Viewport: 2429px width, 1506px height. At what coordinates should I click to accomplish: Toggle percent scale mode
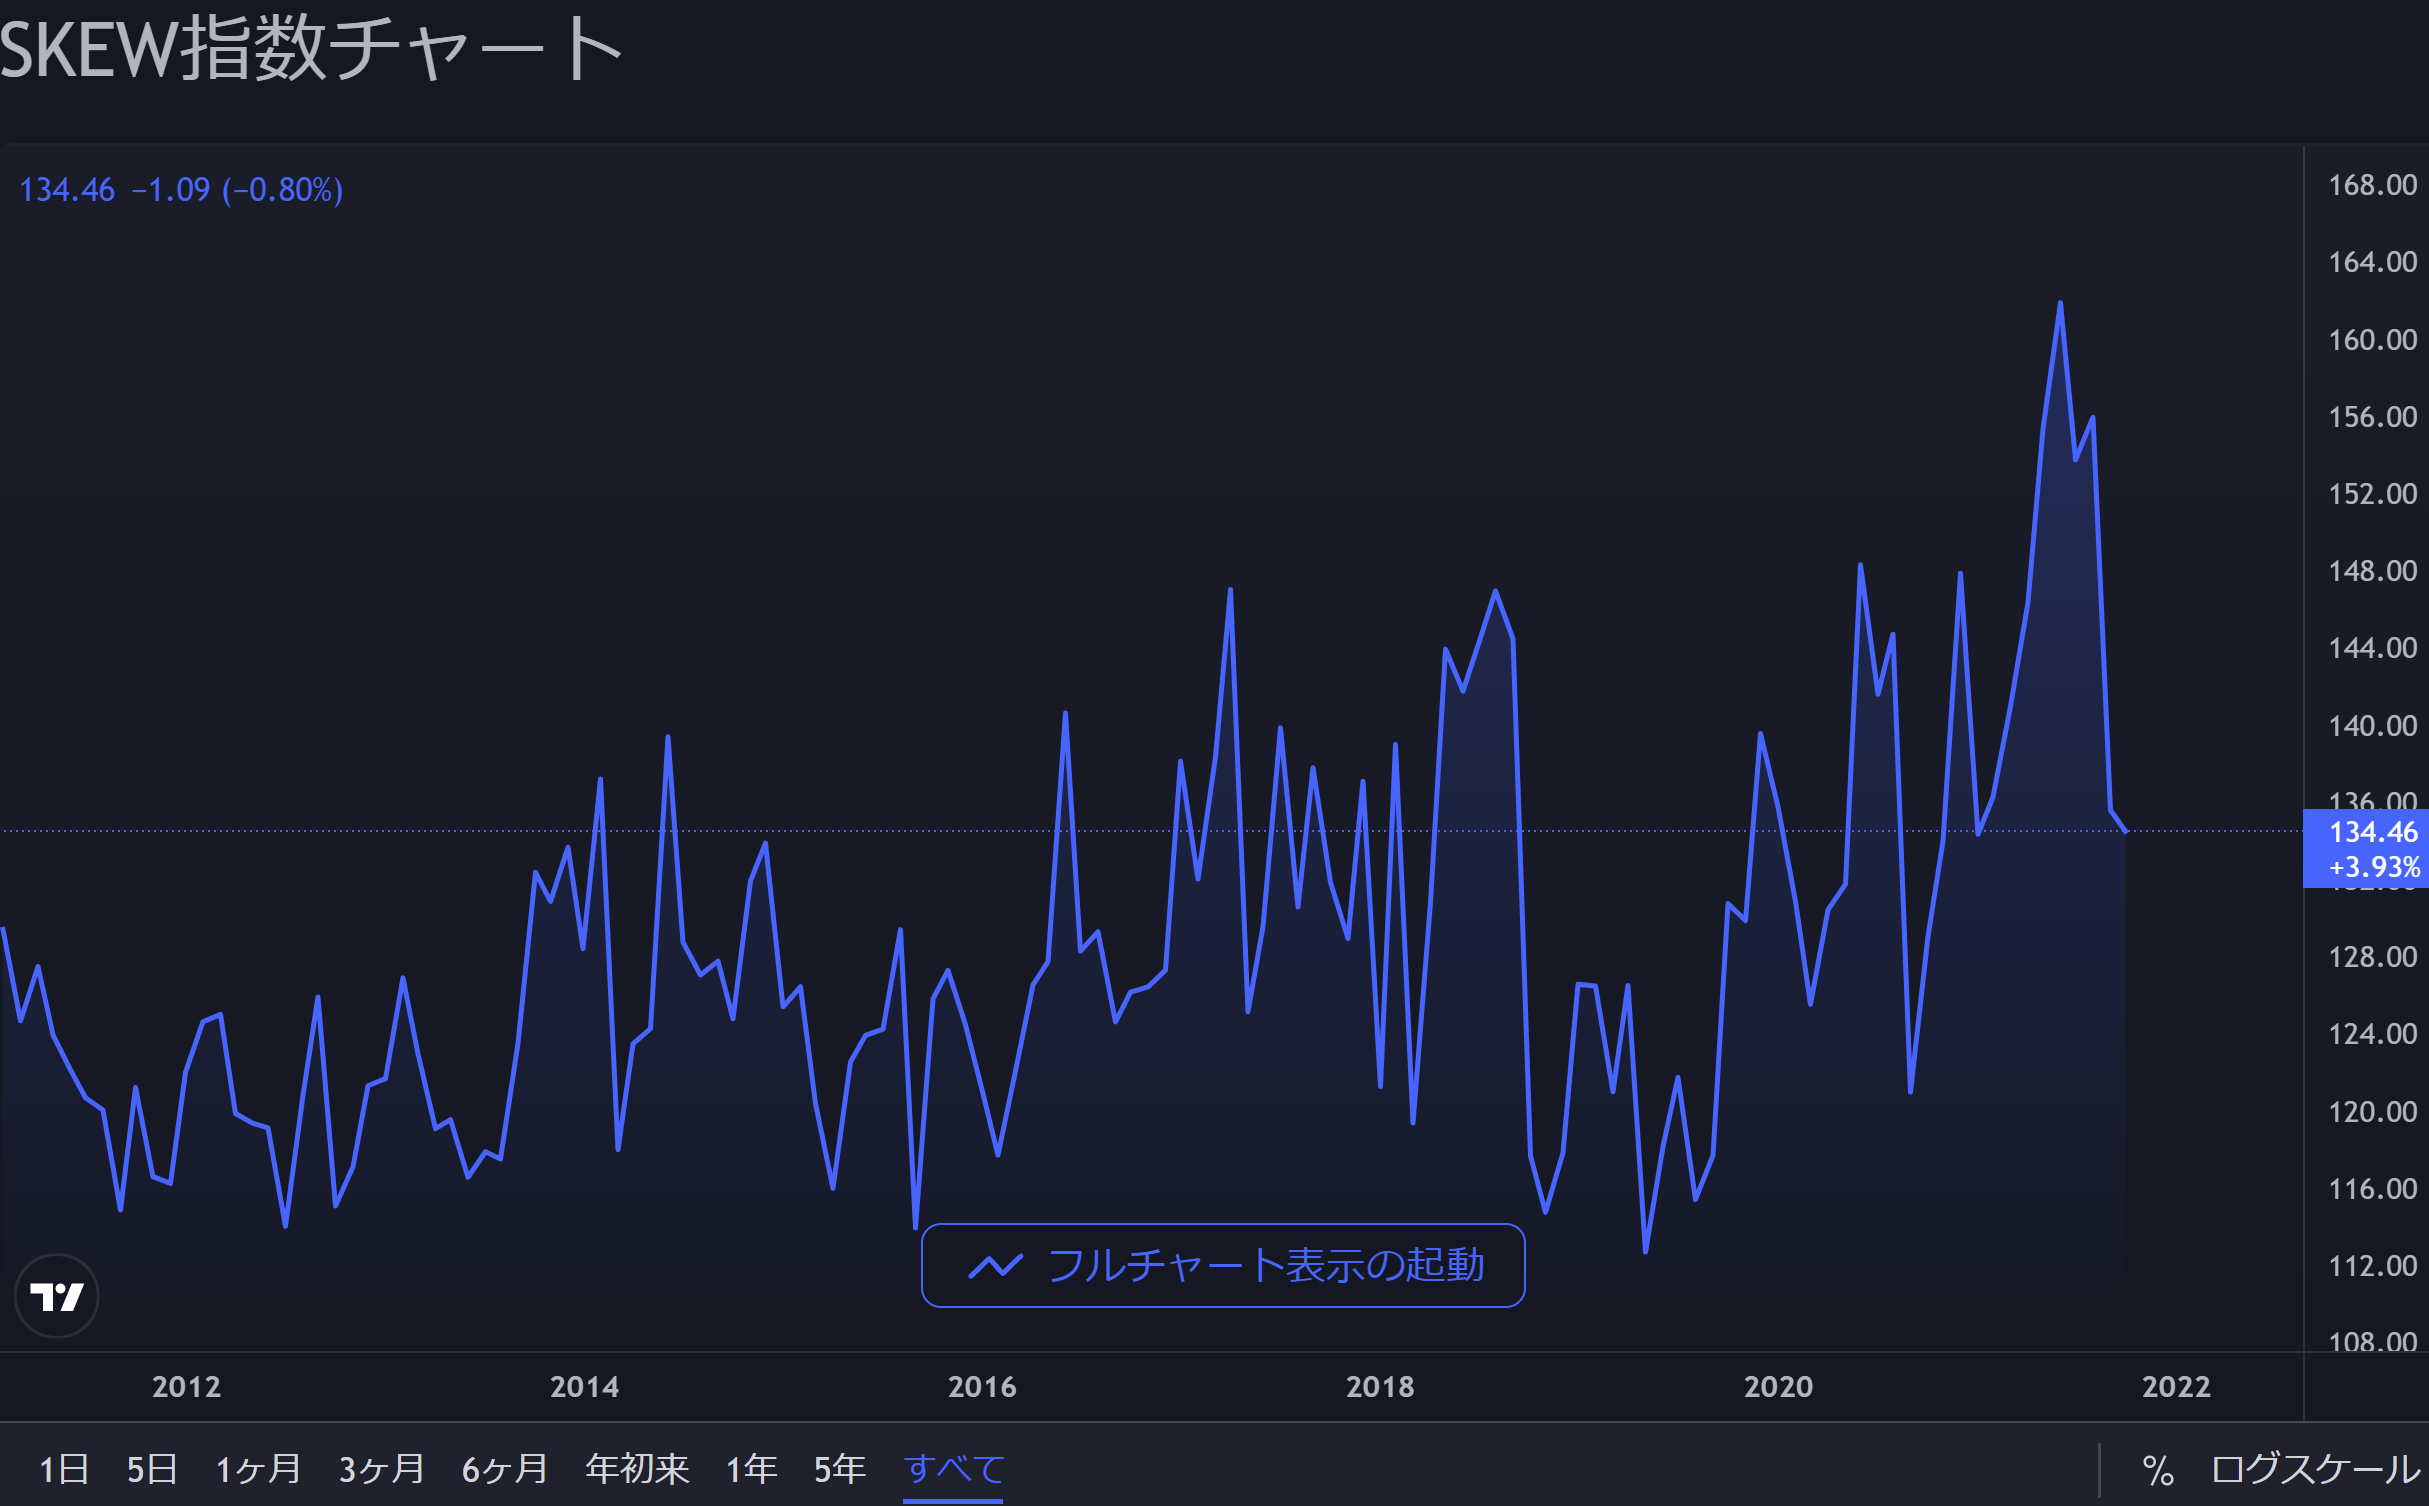2157,1470
